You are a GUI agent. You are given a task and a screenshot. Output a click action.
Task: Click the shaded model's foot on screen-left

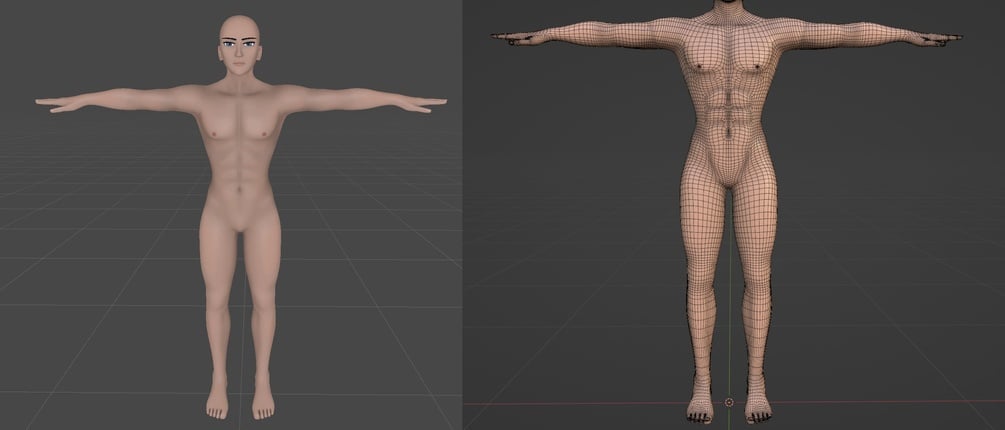click(217, 402)
